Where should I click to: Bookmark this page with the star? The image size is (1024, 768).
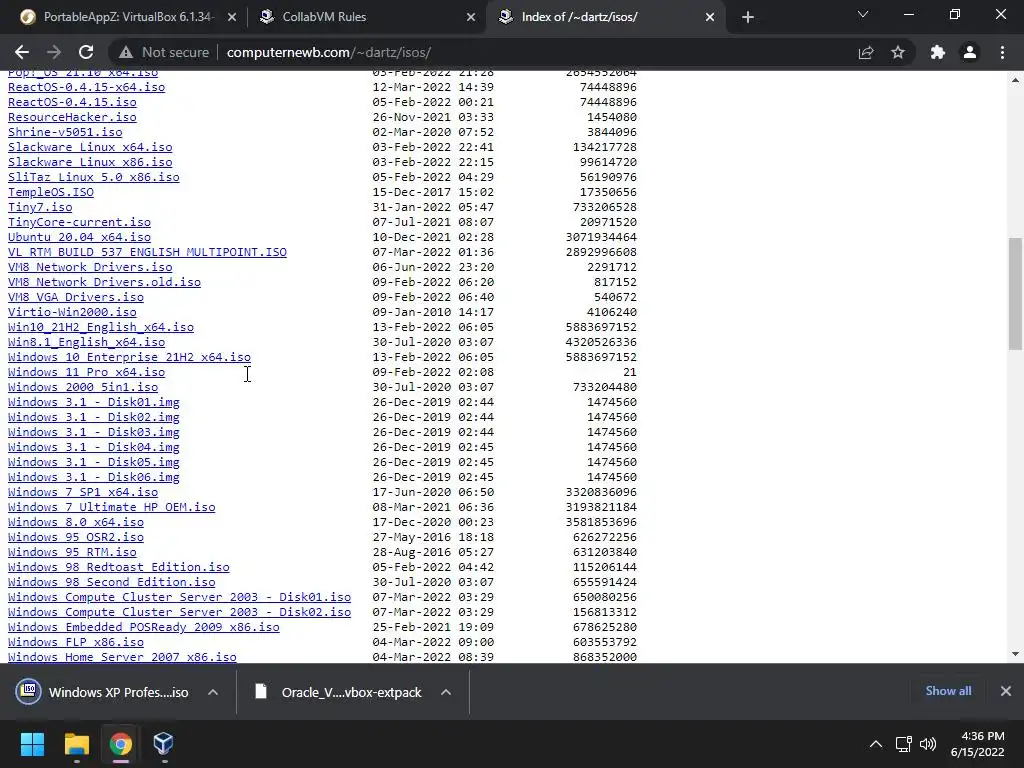tap(898, 52)
